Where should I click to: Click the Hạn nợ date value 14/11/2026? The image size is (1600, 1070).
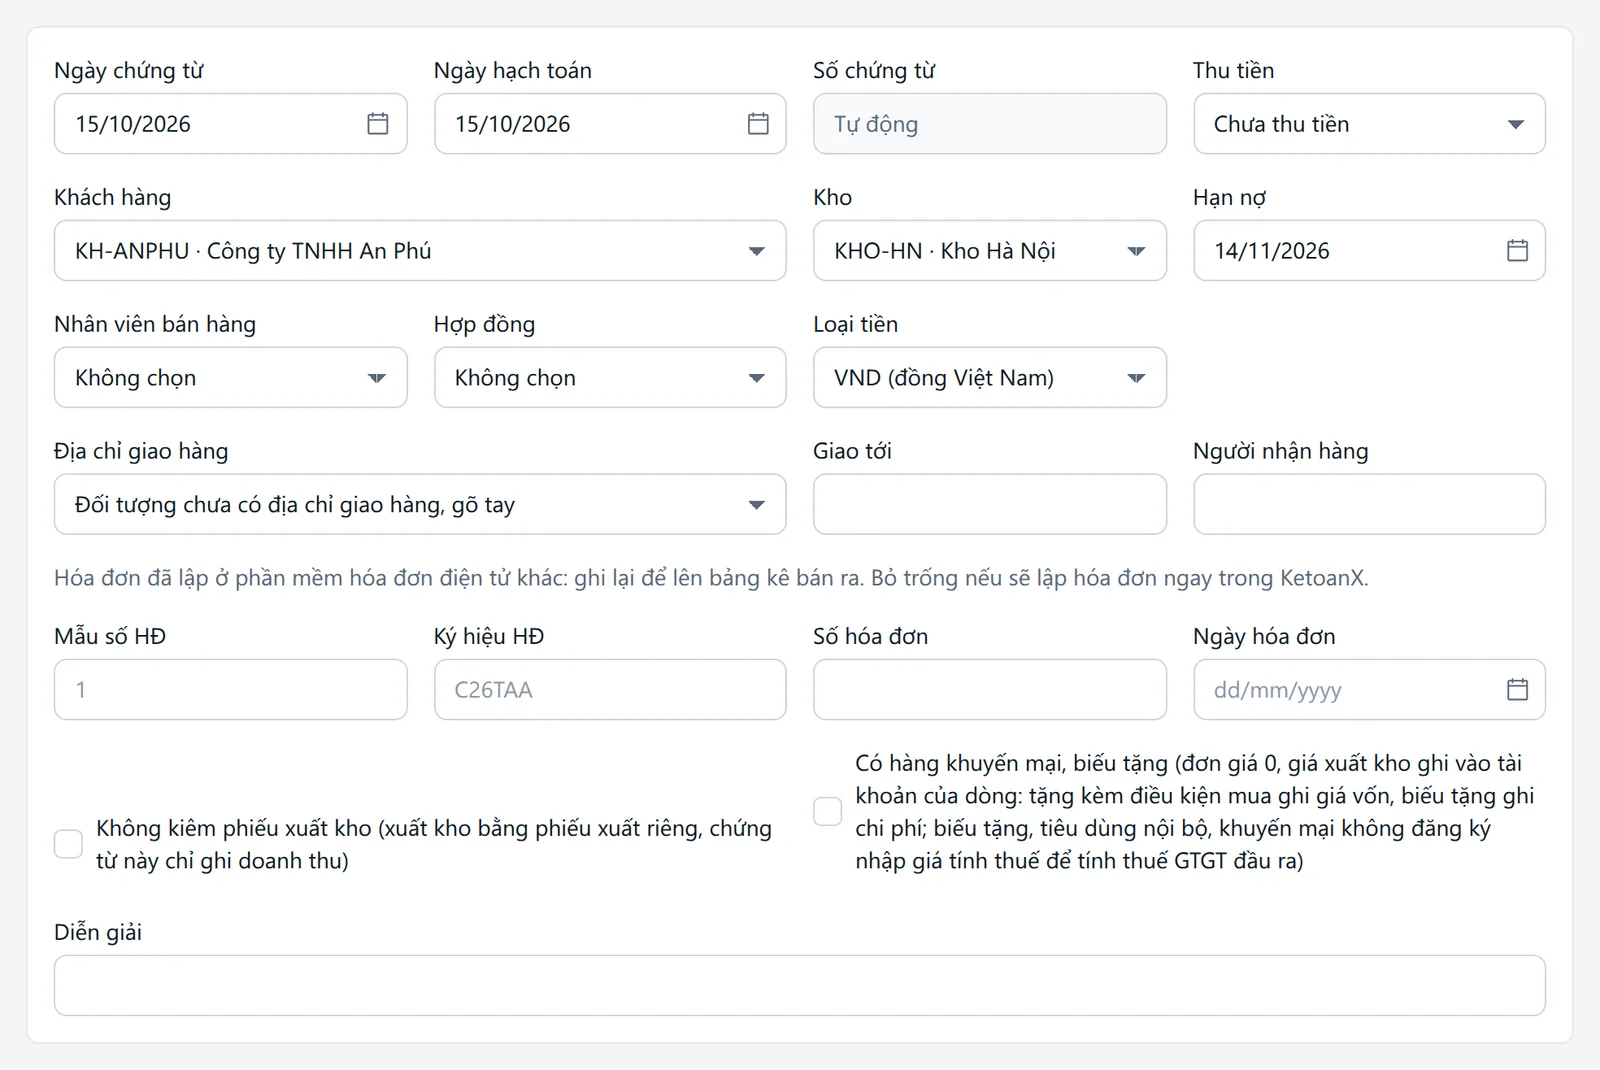1272,251
